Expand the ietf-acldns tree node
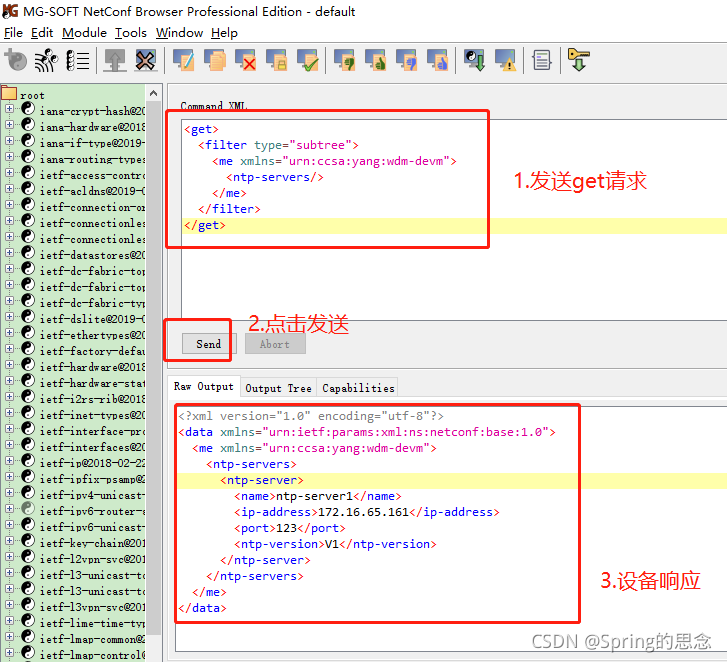The height and width of the screenshot is (662, 727). (x=9, y=189)
